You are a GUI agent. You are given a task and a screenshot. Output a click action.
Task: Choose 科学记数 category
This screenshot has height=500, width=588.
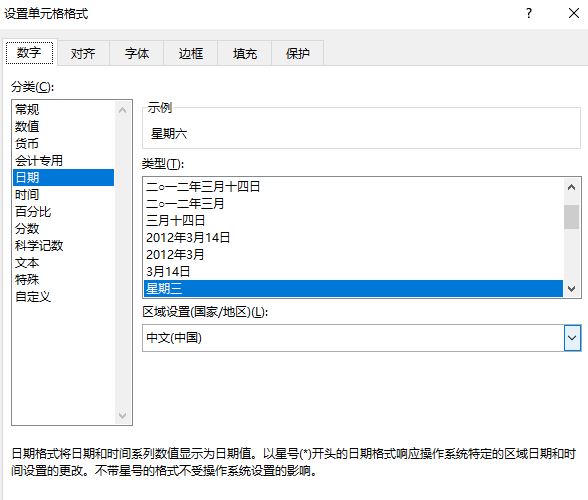(x=63, y=246)
